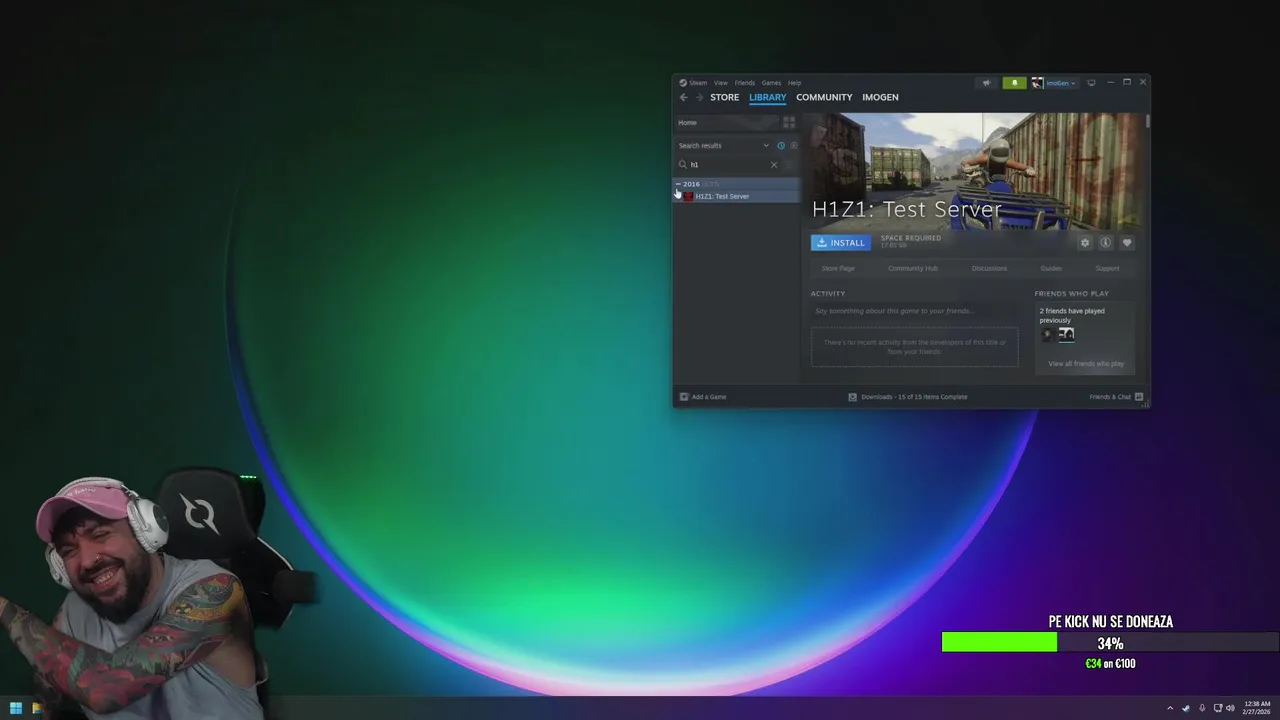Open volume control in system tray
The height and width of the screenshot is (720, 1280).
tap(1230, 708)
